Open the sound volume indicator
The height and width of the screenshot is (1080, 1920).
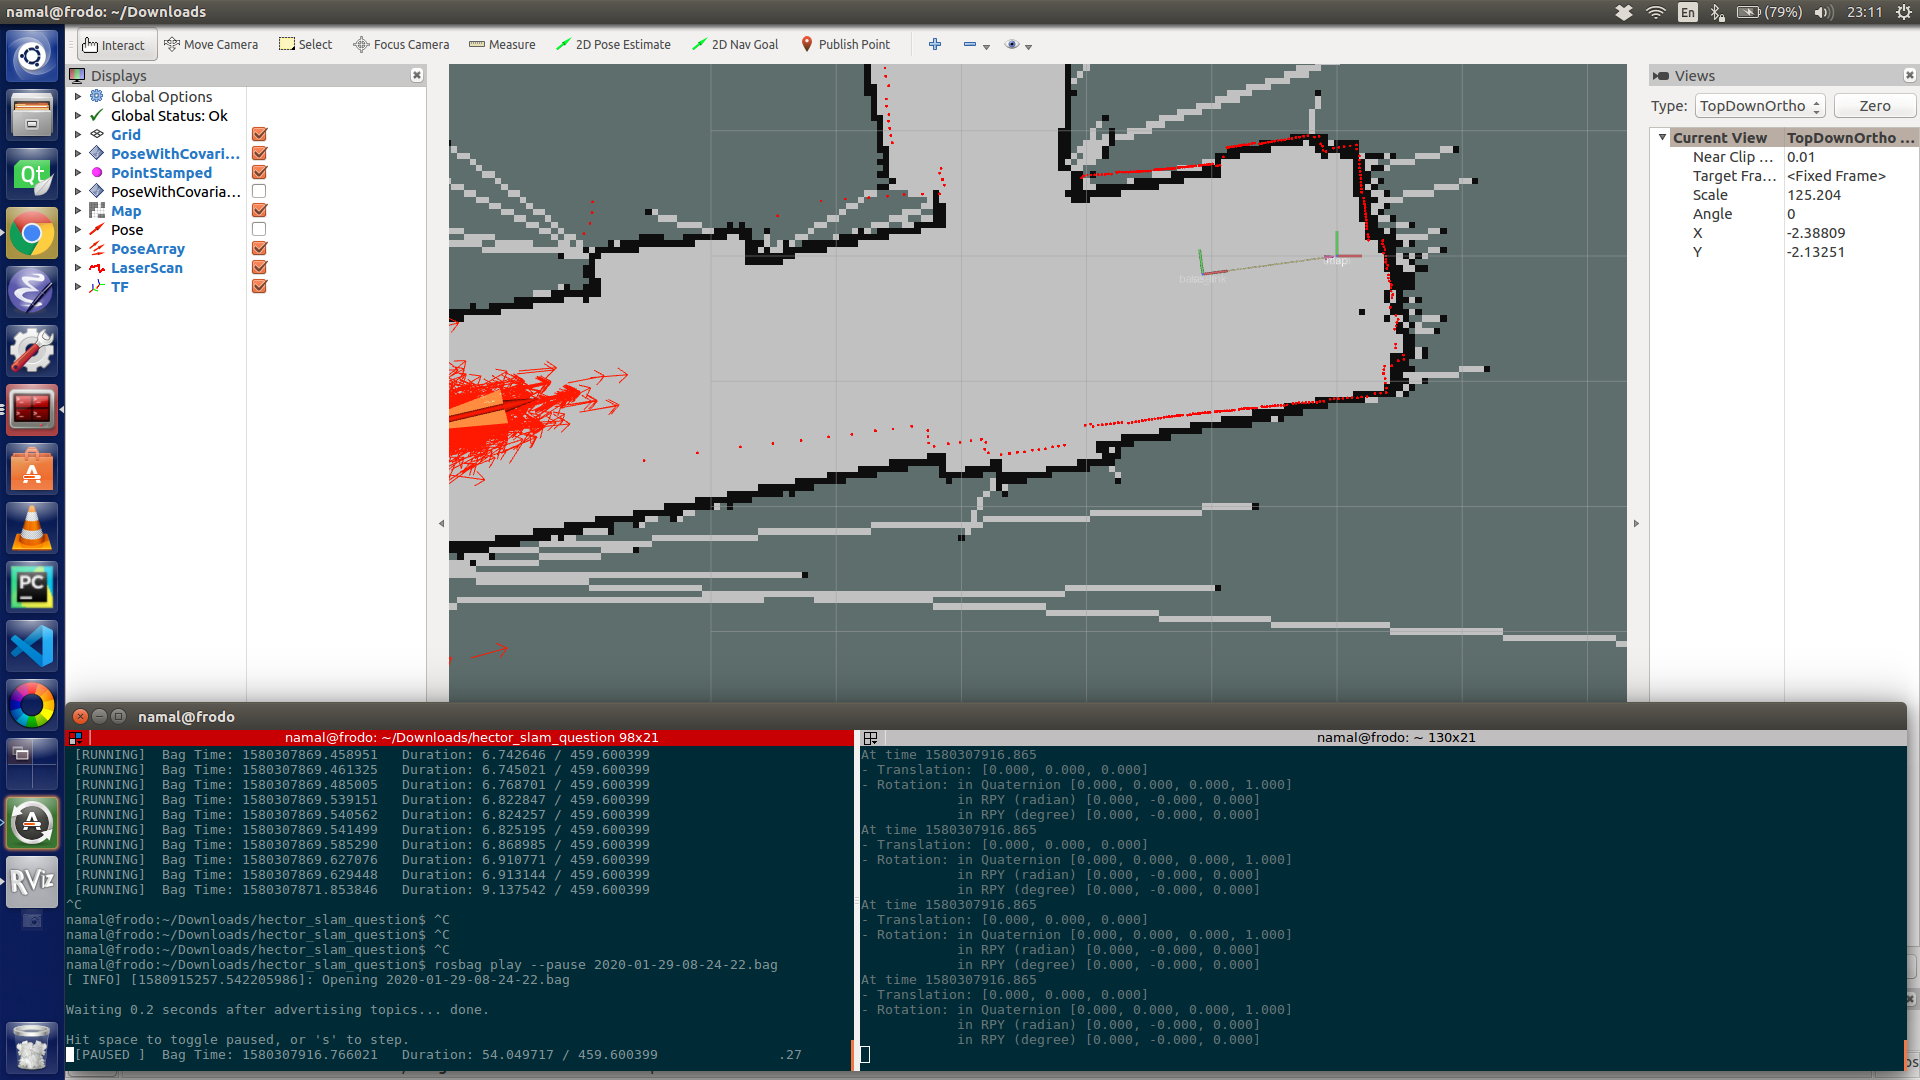1823,12
